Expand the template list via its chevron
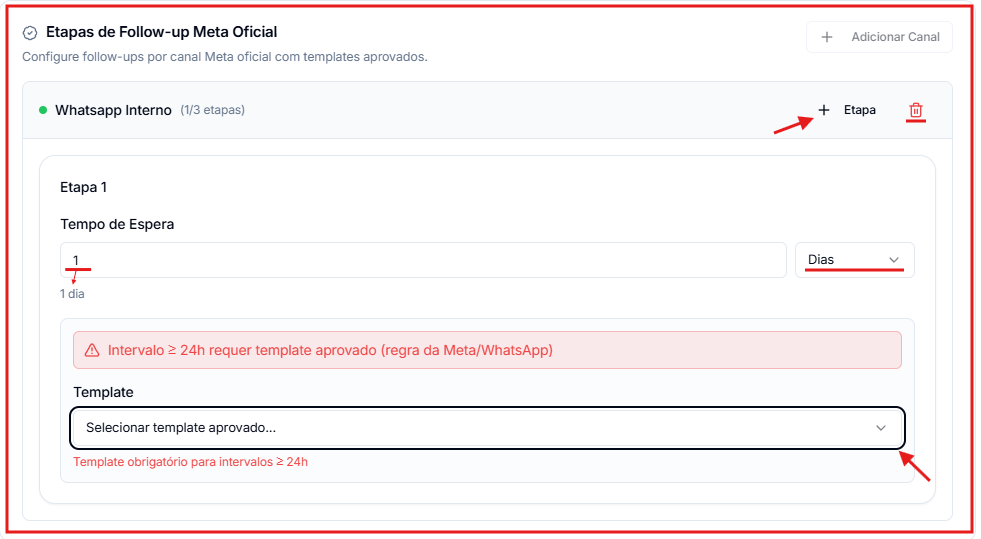This screenshot has width=981, height=539. point(881,428)
